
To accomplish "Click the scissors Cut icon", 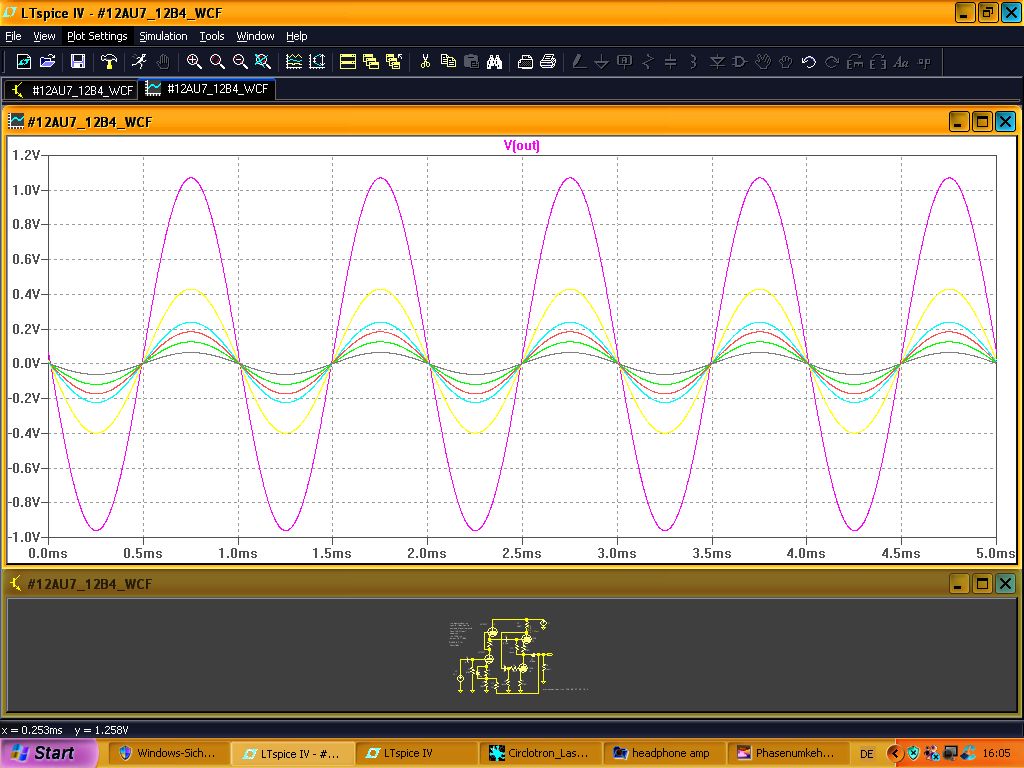I will (425, 62).
